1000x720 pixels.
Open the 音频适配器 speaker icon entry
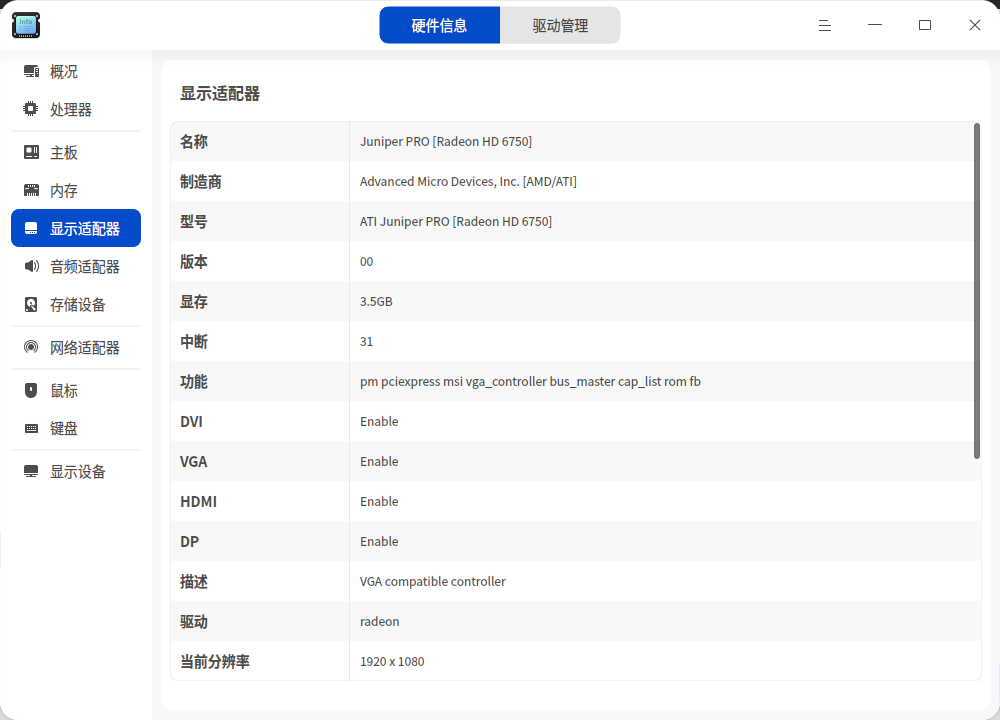[x=31, y=266]
